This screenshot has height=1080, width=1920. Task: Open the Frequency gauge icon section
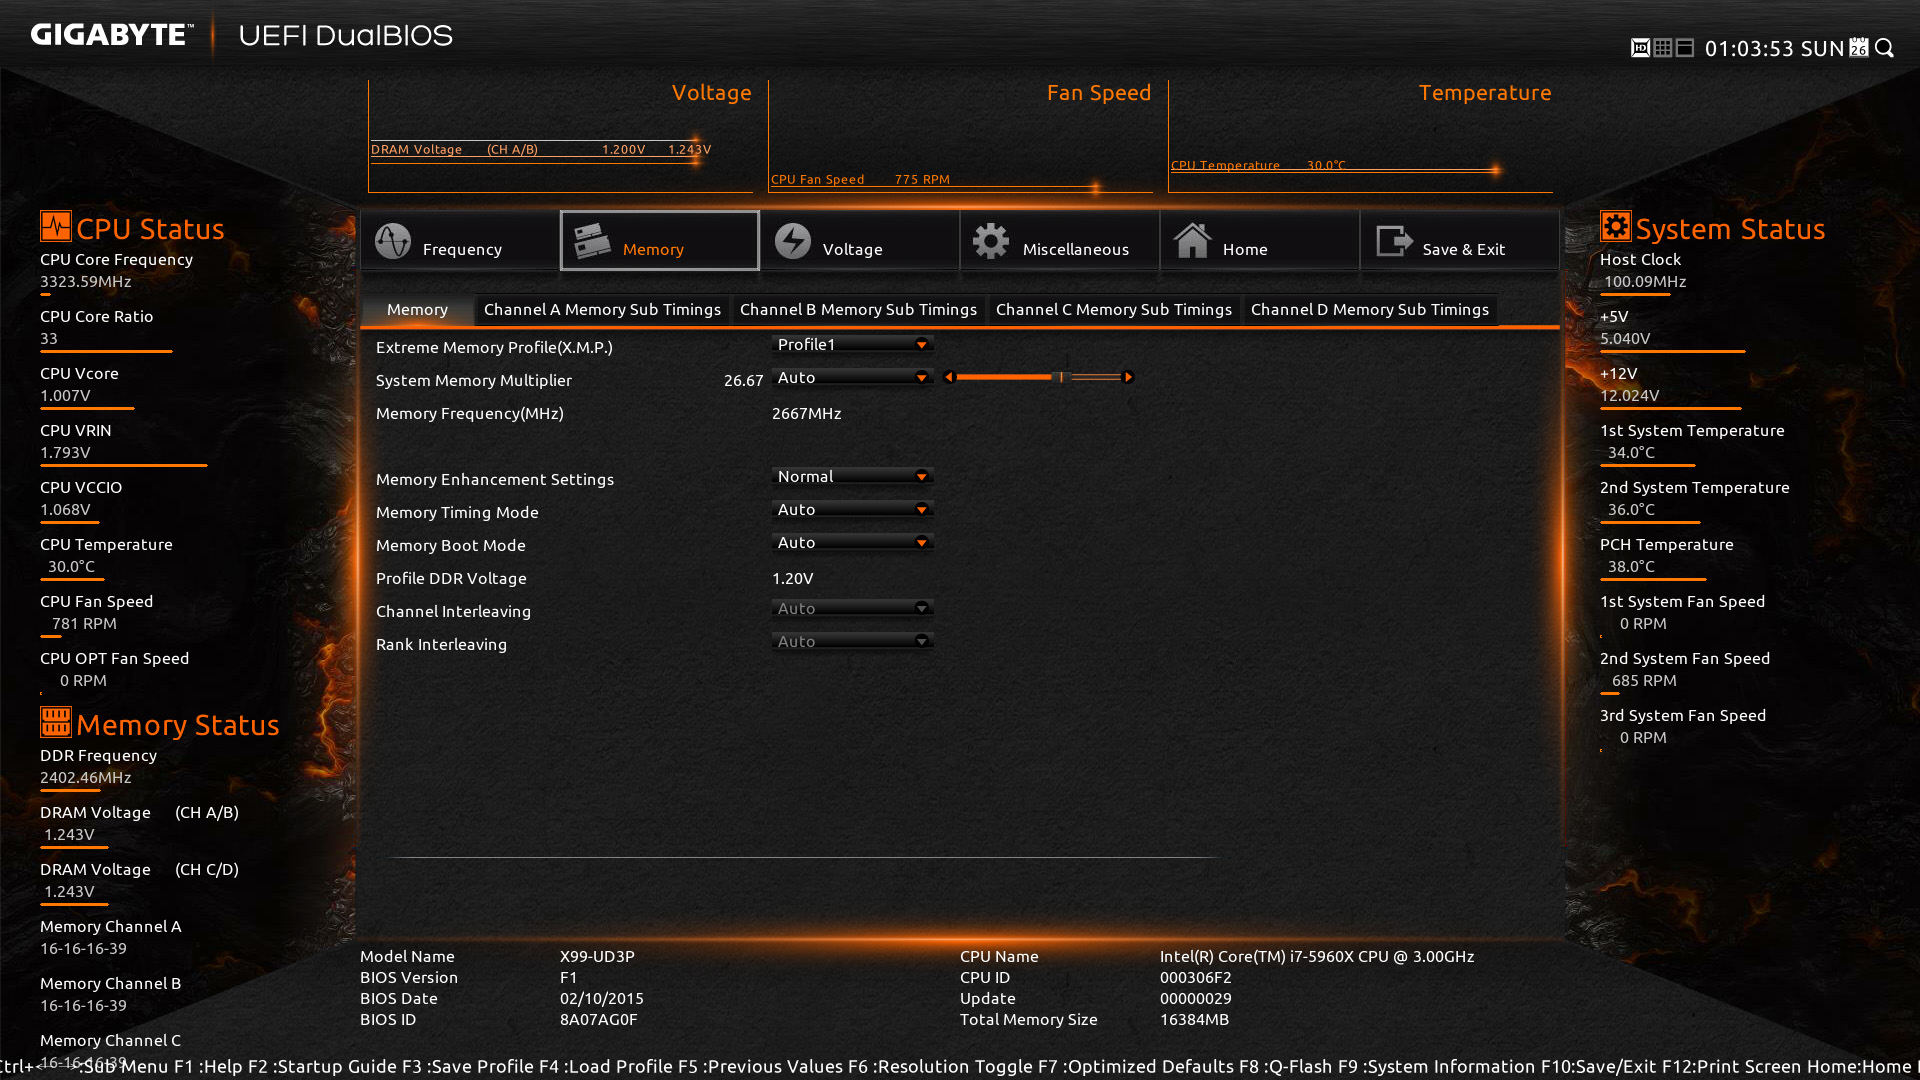click(393, 241)
